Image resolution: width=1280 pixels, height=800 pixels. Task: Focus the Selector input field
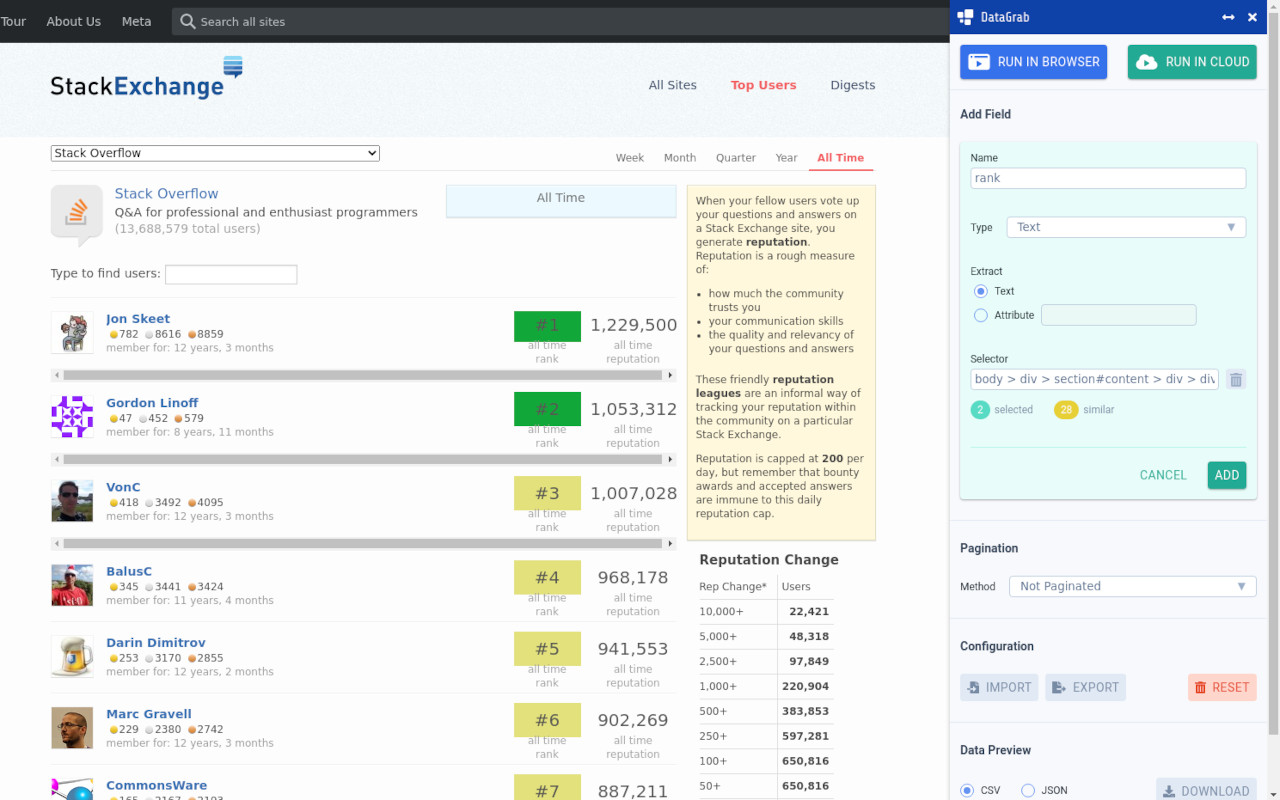pos(1094,380)
